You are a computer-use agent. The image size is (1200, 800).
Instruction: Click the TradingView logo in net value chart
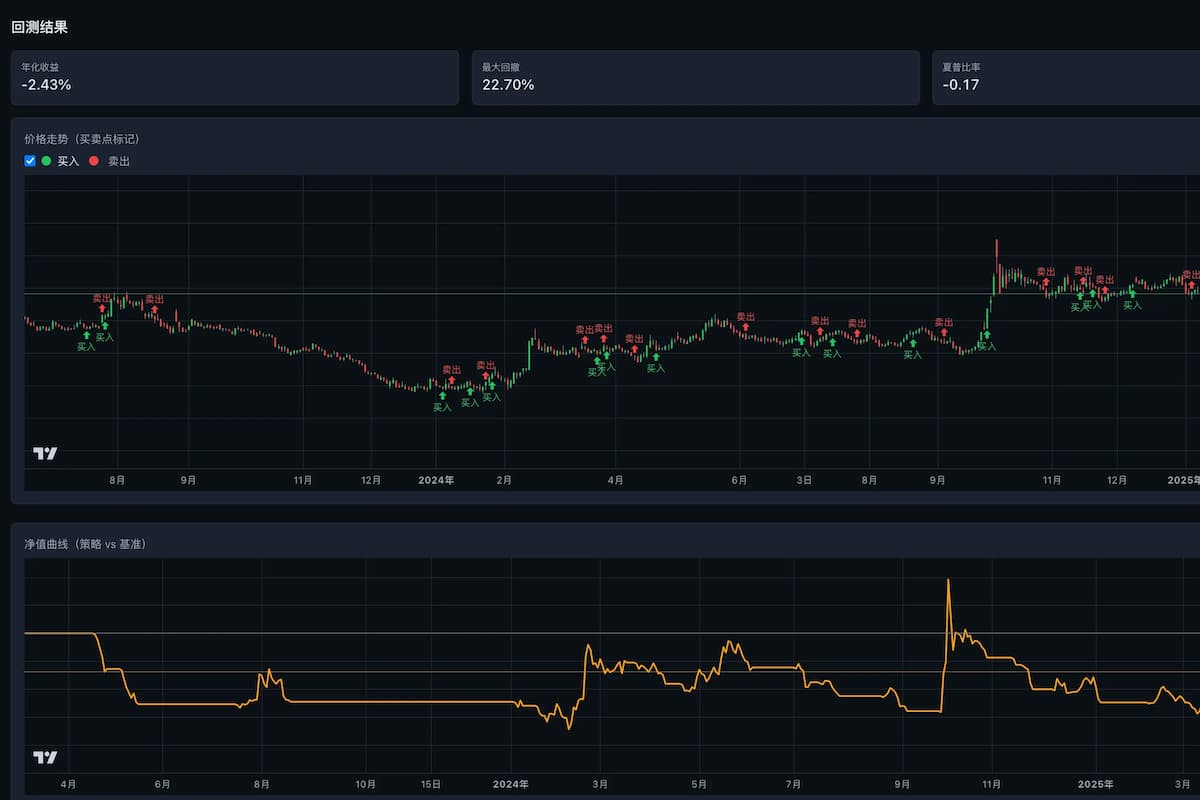click(x=45, y=757)
